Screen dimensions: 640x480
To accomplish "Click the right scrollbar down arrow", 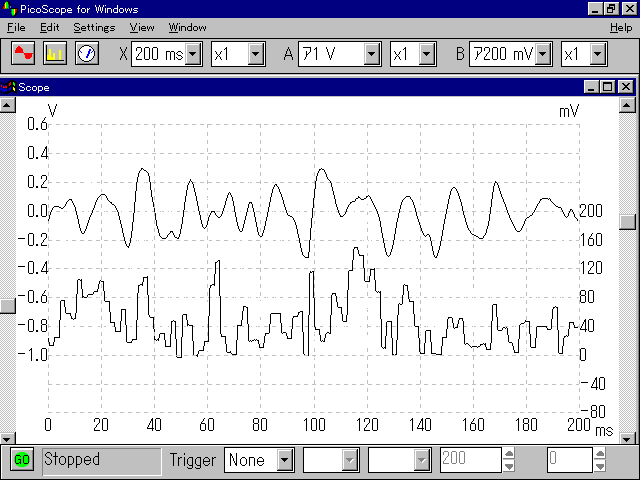I will 627,439.
